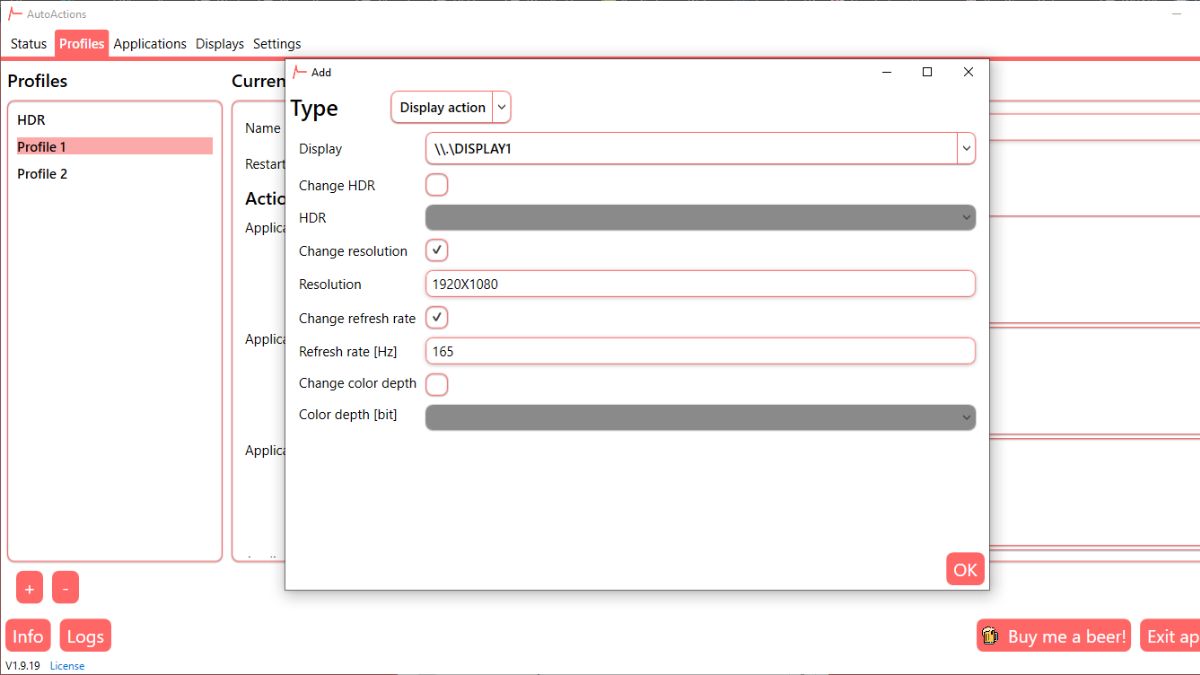Click the Refresh rate input field

(x=700, y=350)
